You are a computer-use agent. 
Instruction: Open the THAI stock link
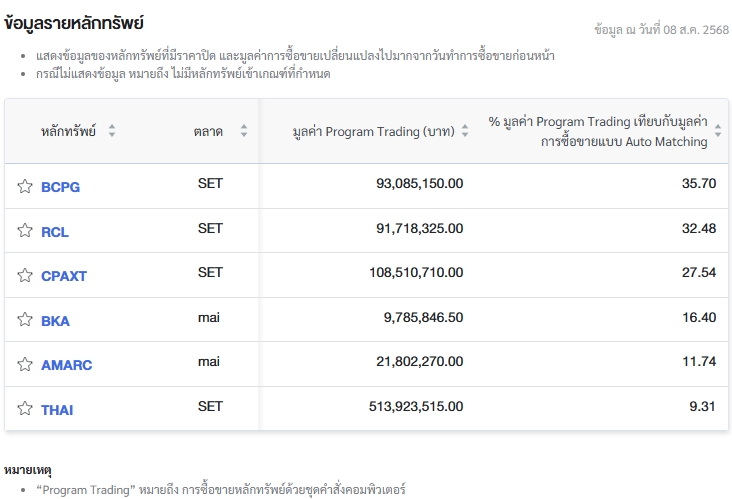click(57, 410)
